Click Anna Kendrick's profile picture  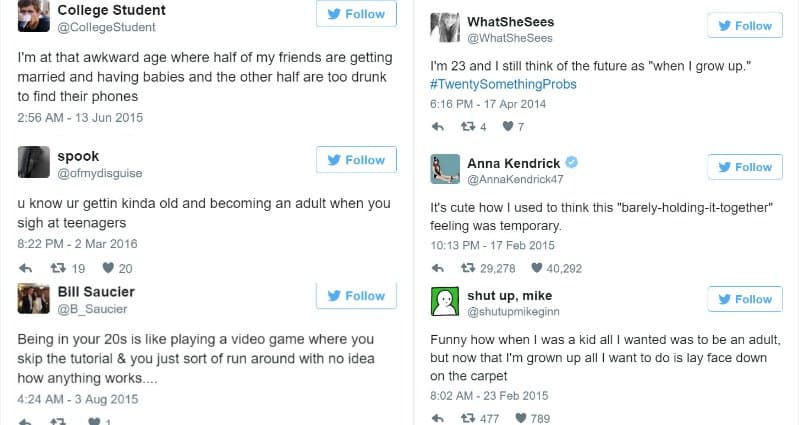[x=444, y=169]
